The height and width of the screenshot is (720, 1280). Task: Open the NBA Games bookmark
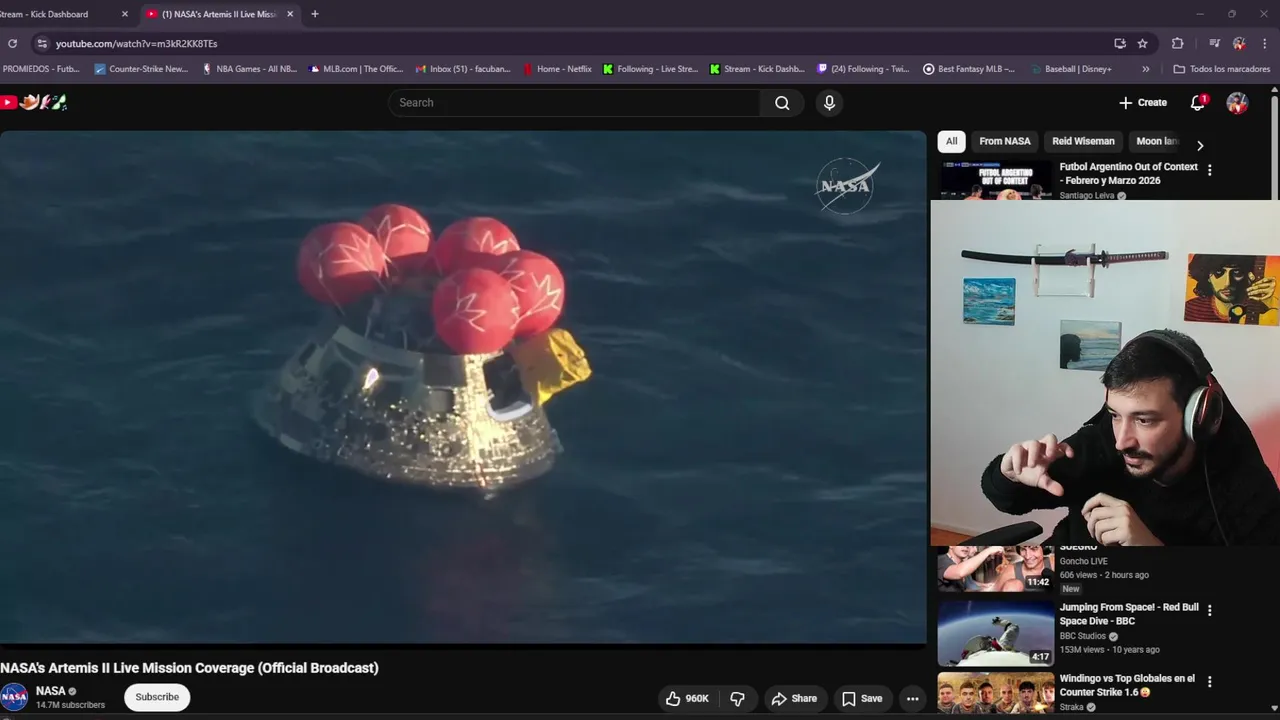pyautogui.click(x=249, y=69)
